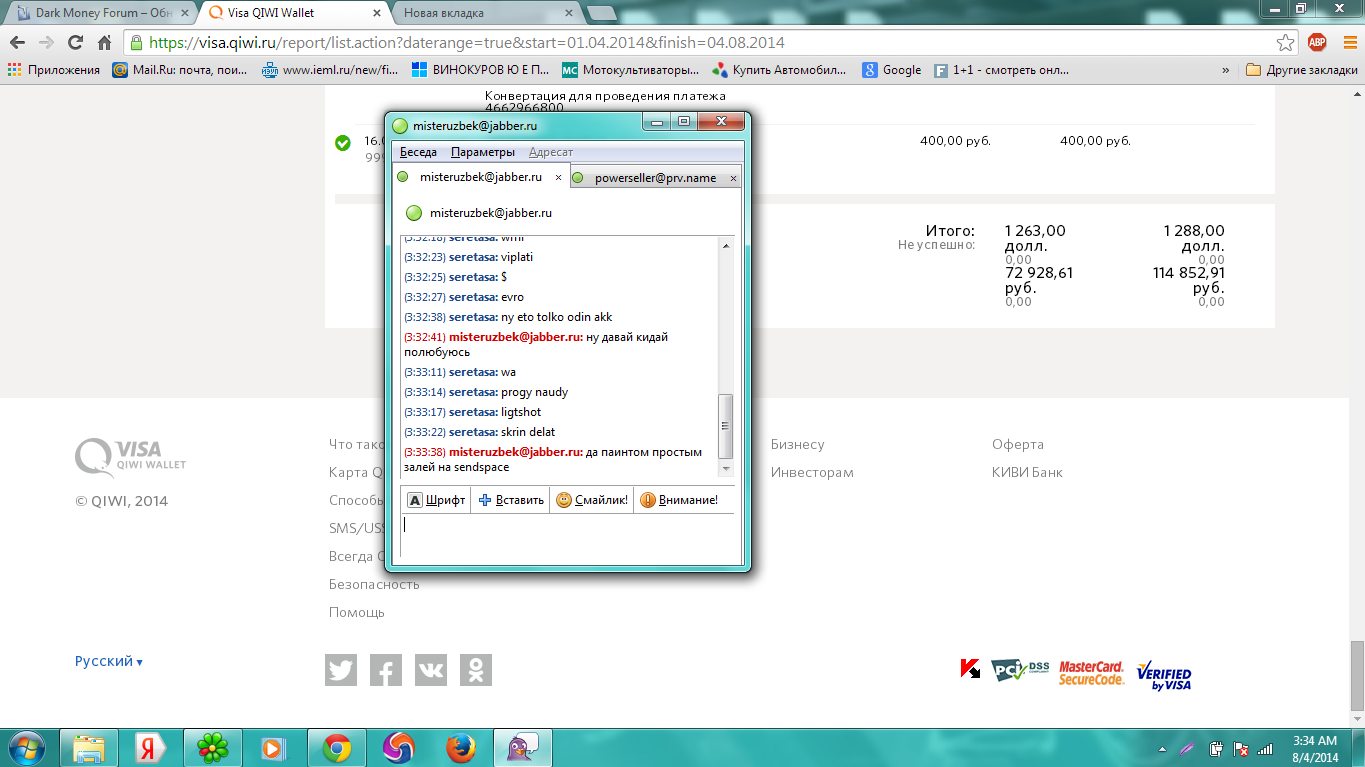Click the Внимание attention button

(679, 500)
